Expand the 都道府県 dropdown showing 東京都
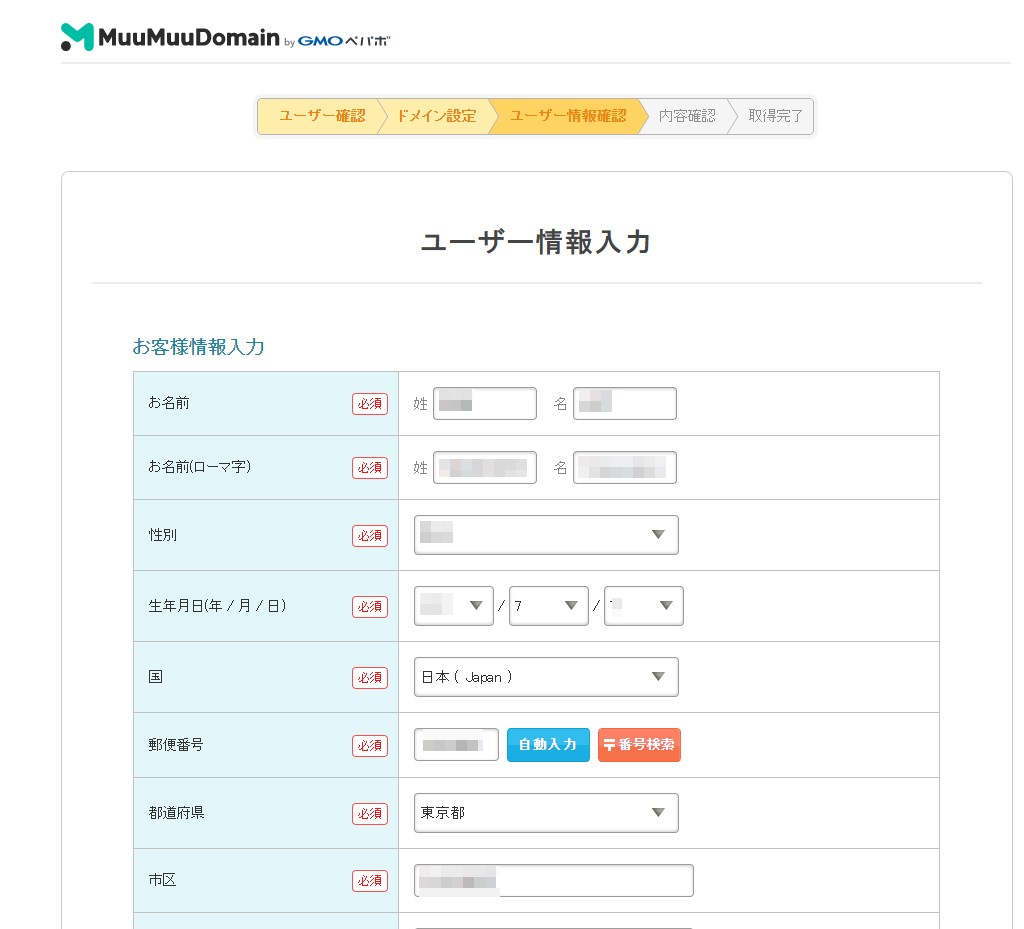This screenshot has width=1024, height=929. (x=546, y=813)
